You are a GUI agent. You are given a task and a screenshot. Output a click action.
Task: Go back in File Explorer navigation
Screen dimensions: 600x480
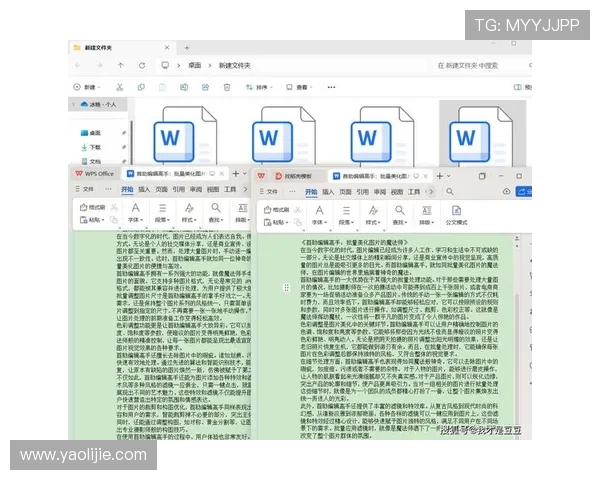coord(78,65)
